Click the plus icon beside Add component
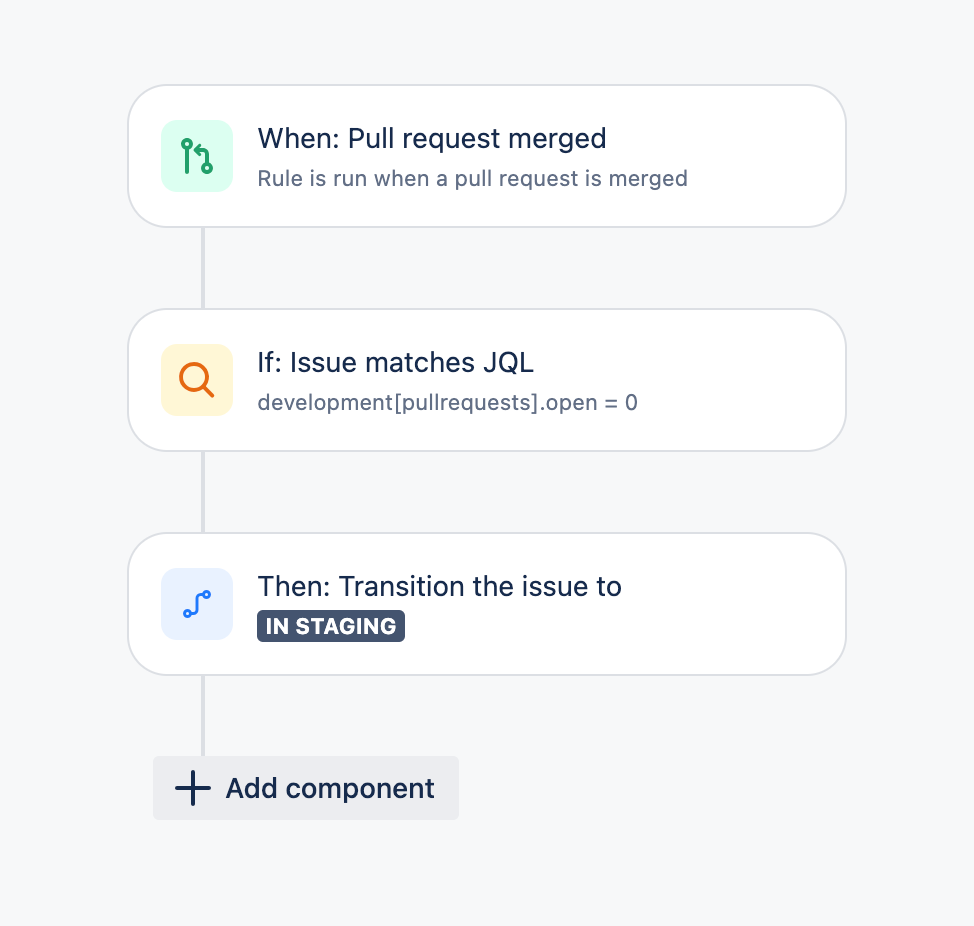974x926 pixels. click(x=193, y=788)
